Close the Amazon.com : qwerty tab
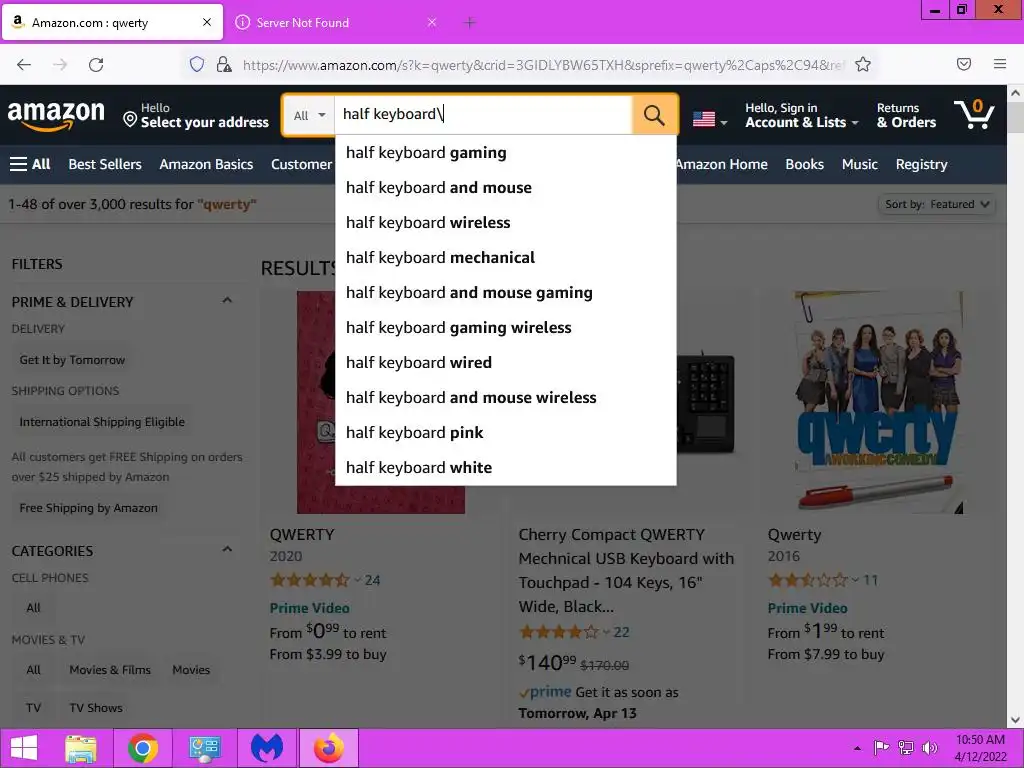 point(207,22)
